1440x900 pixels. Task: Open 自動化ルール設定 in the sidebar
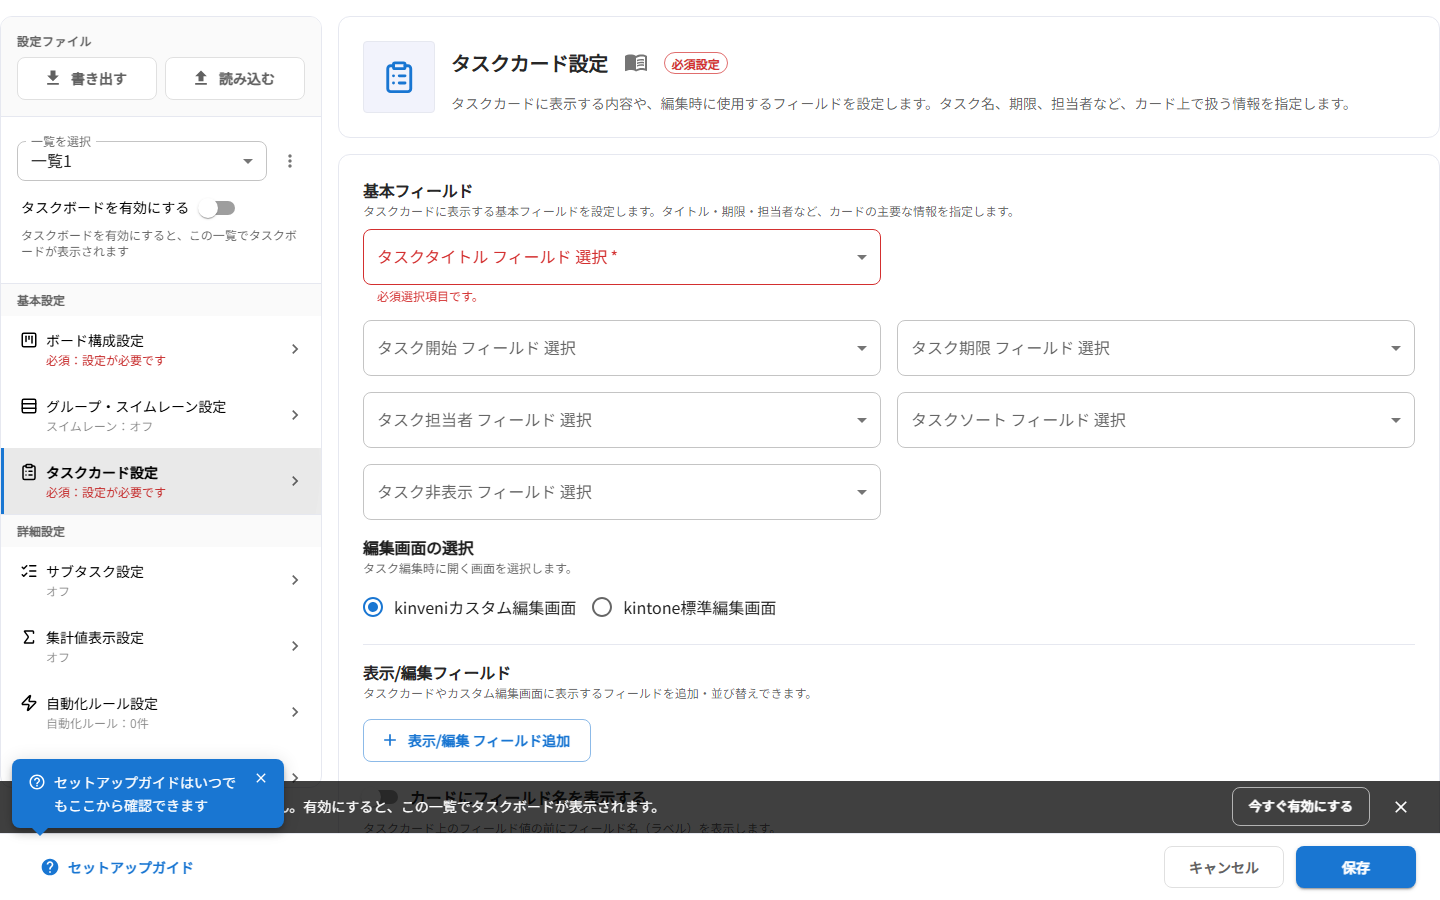(x=161, y=712)
